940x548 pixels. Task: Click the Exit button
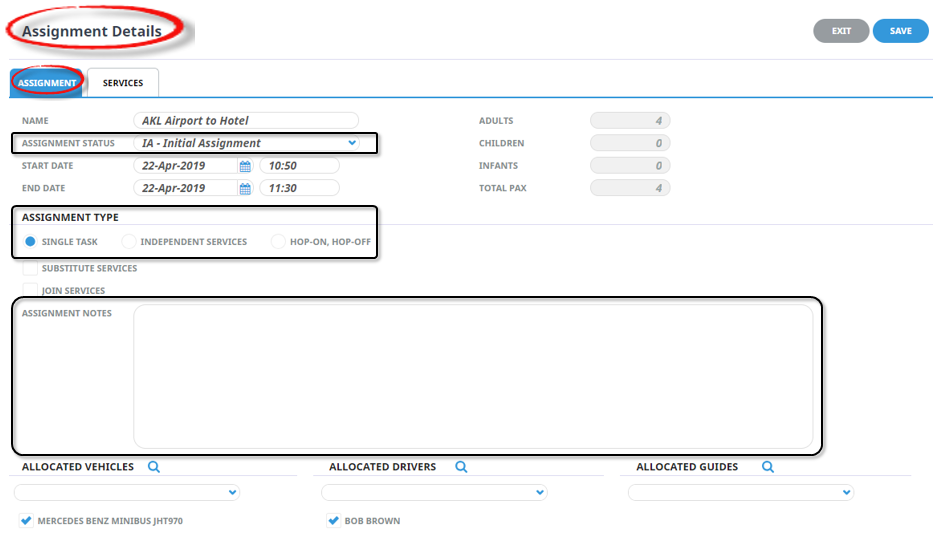pyautogui.click(x=841, y=31)
